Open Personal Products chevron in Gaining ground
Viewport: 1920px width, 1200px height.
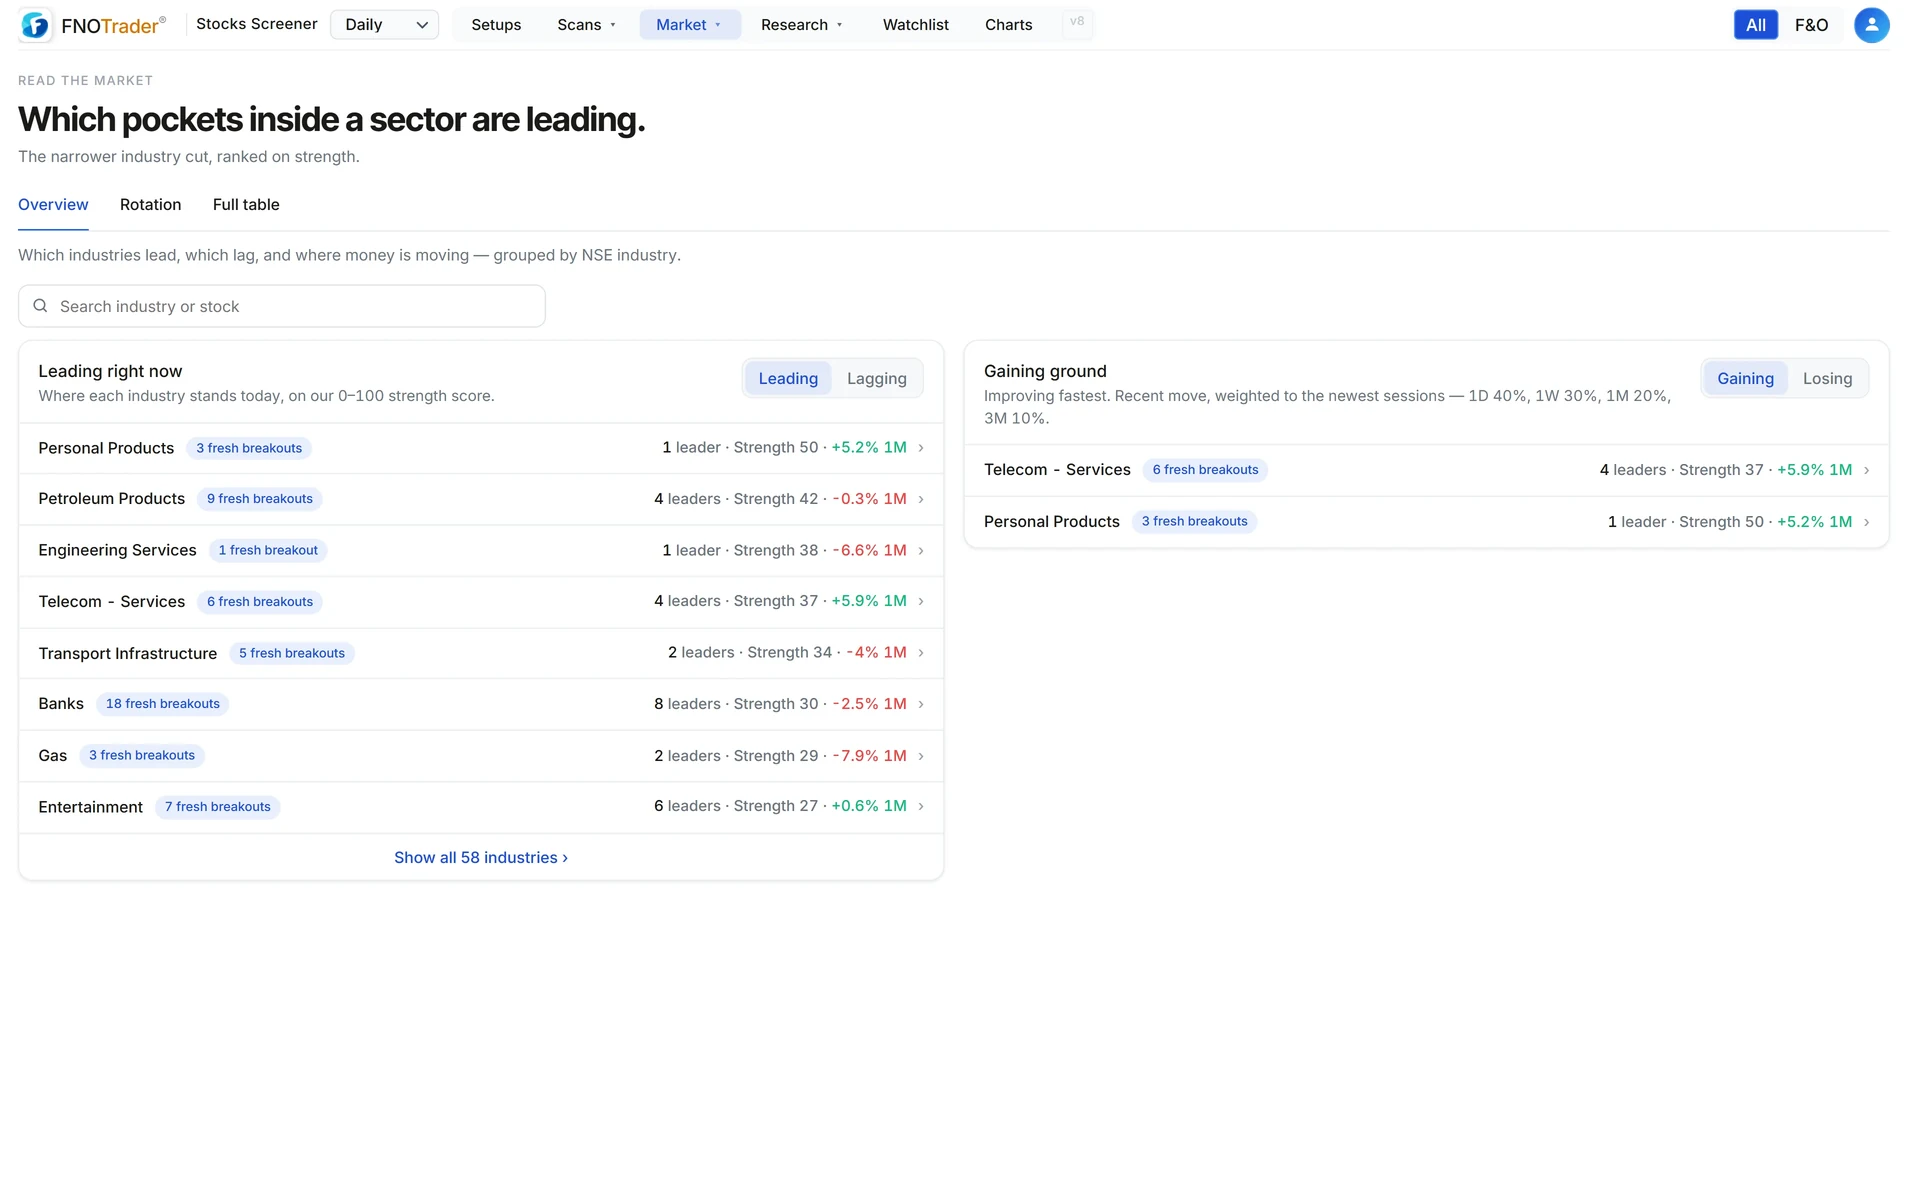tap(1866, 522)
